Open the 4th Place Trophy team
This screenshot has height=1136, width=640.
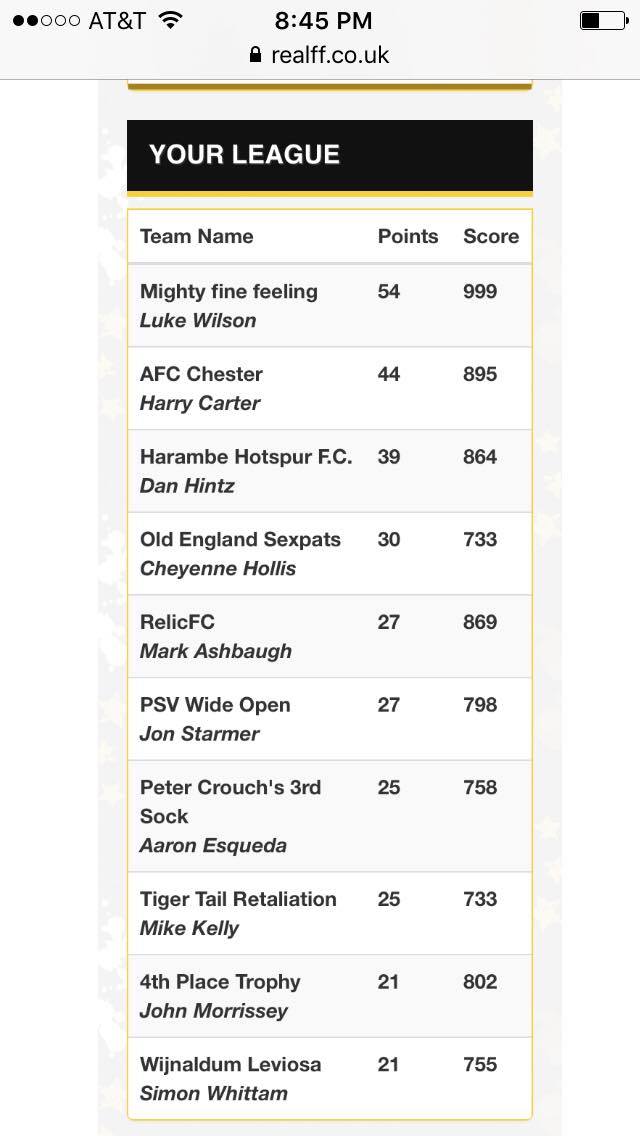pos(330,995)
